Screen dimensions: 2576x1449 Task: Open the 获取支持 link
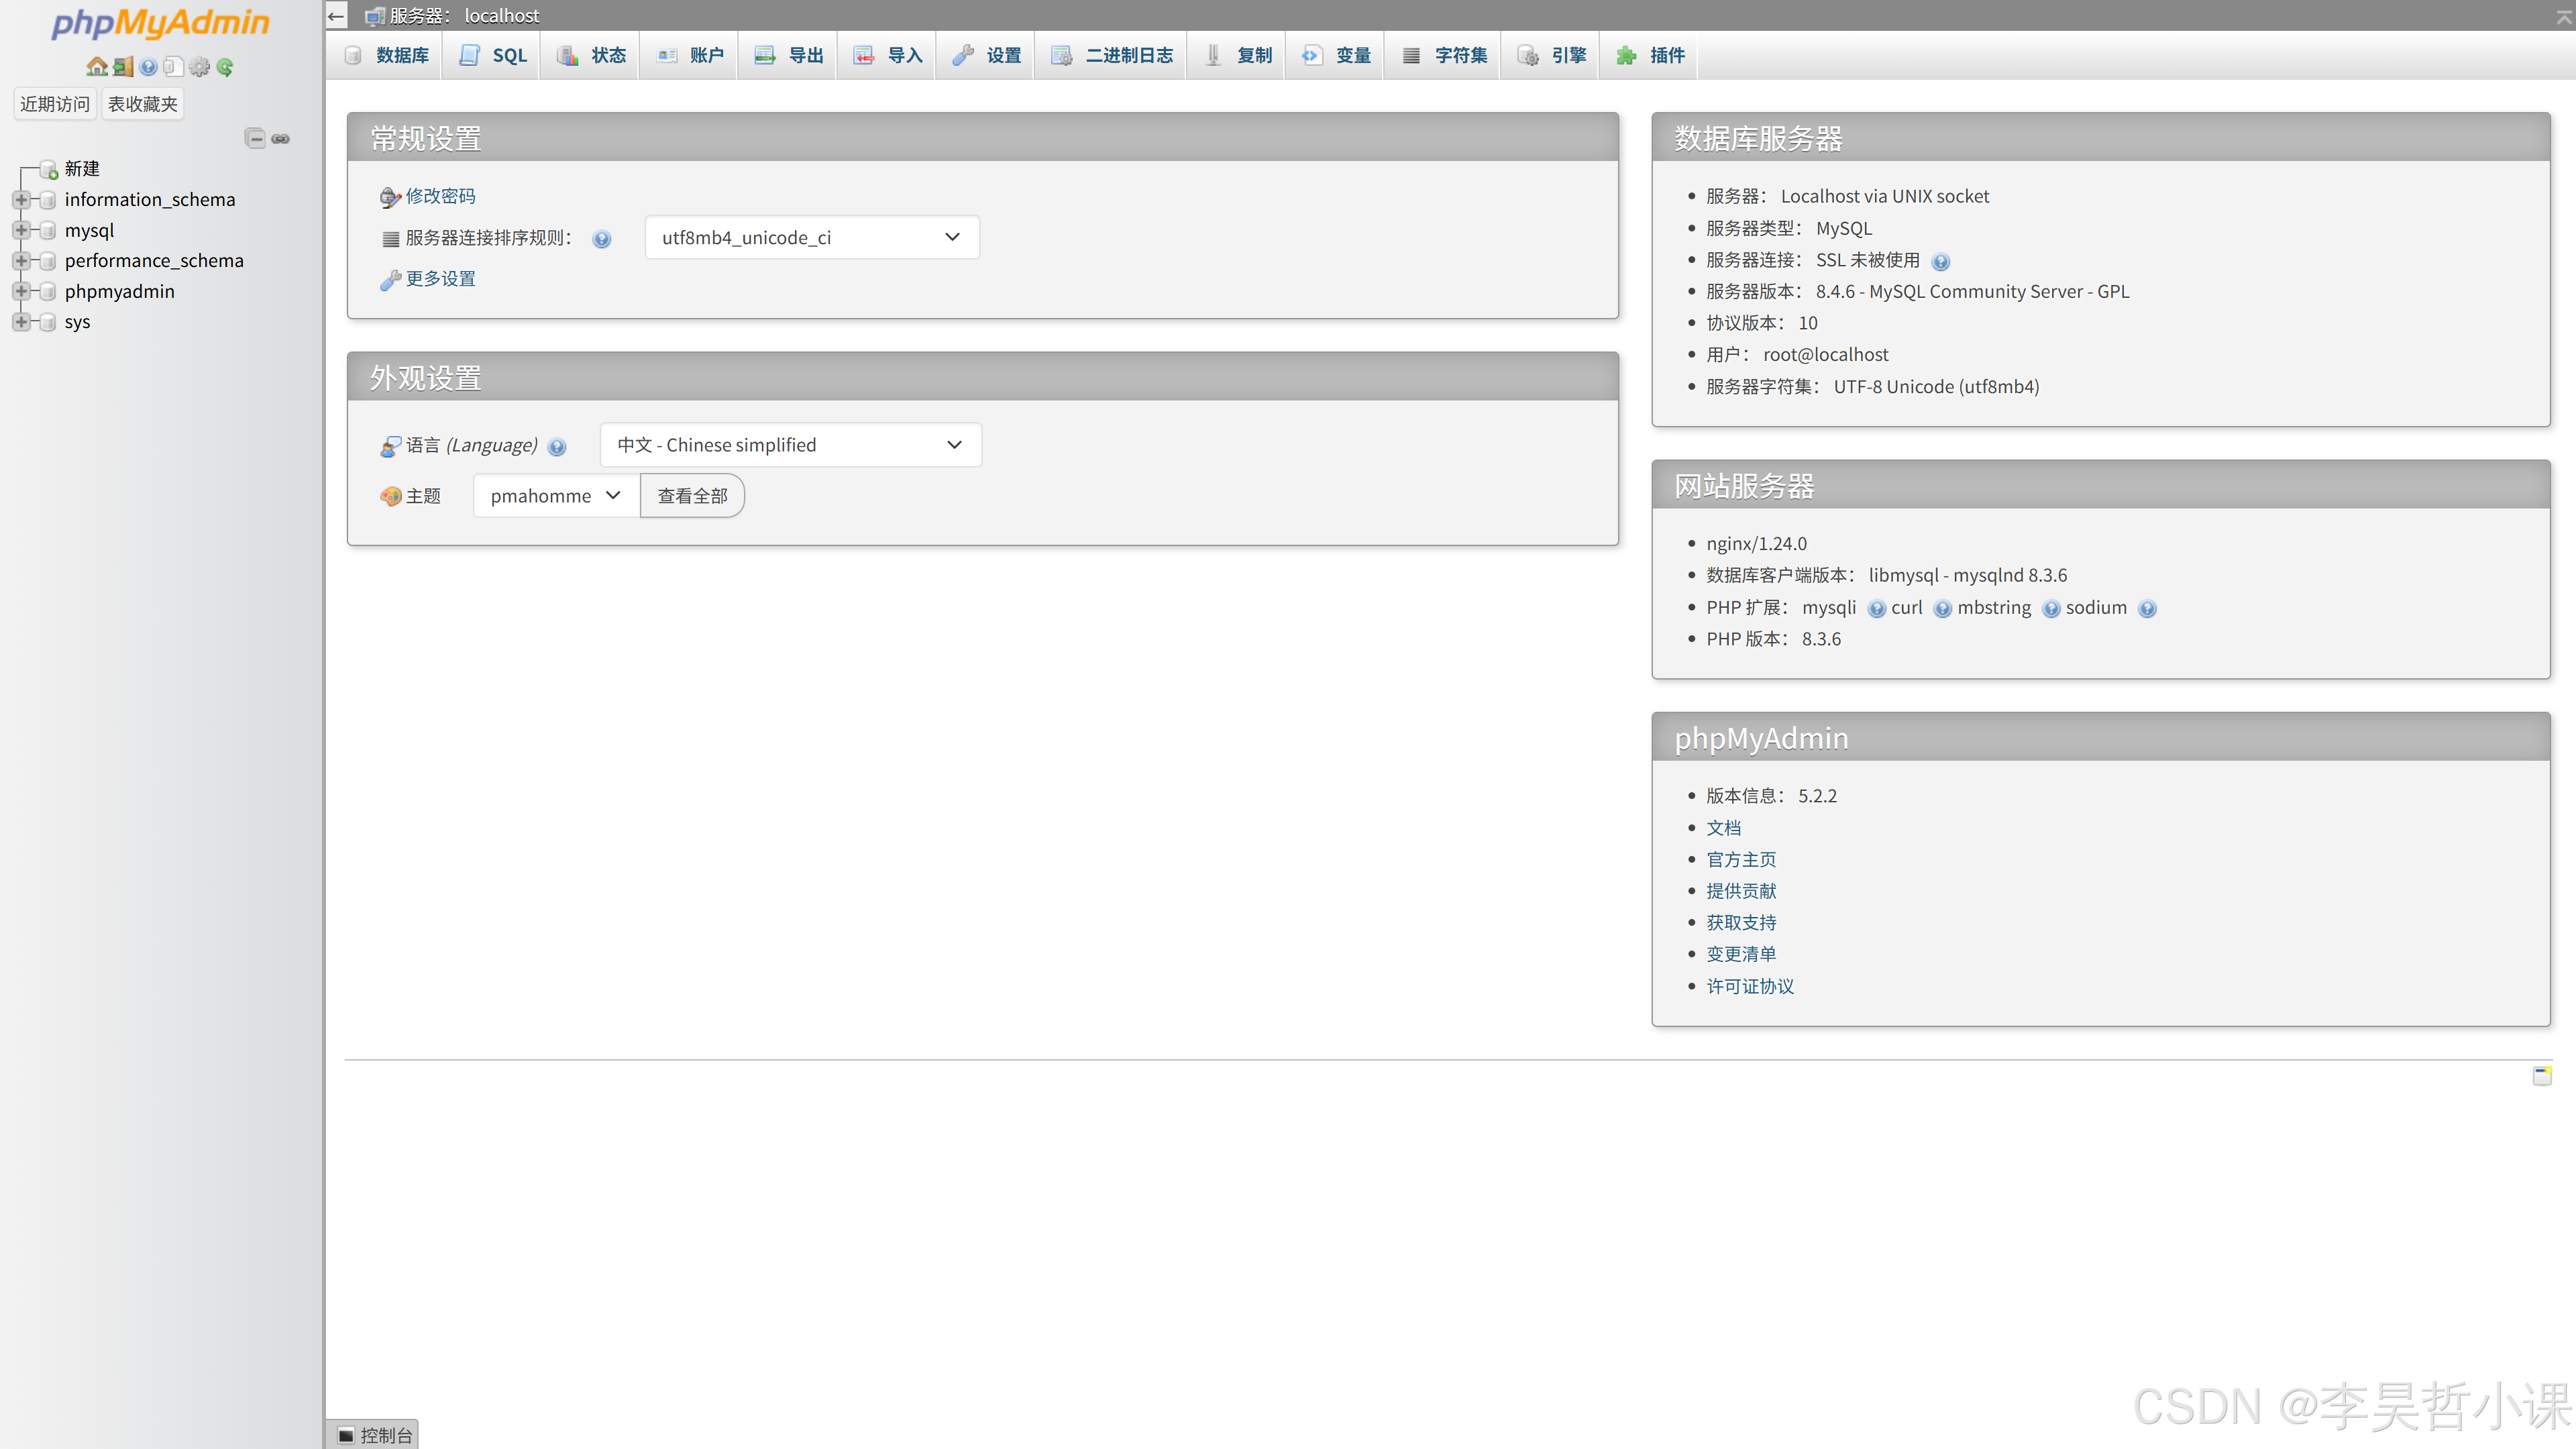point(1741,923)
